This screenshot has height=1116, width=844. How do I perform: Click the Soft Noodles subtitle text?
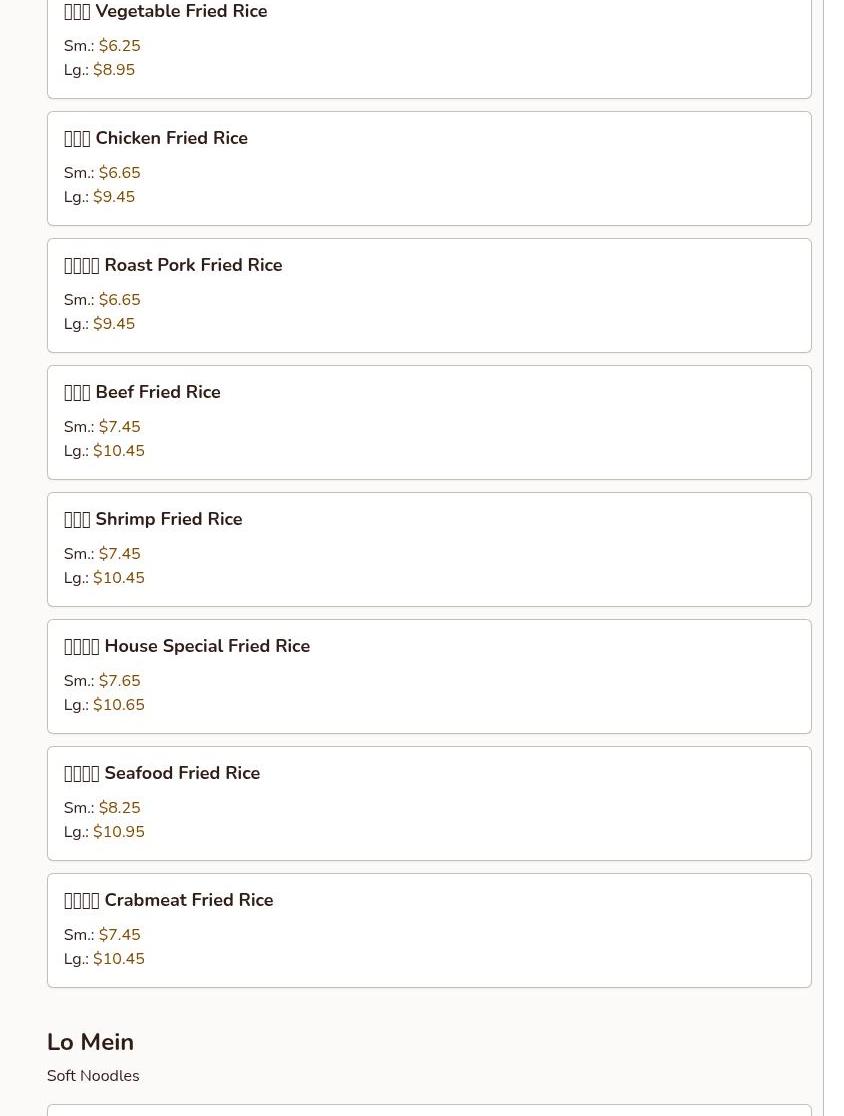point(93,1075)
